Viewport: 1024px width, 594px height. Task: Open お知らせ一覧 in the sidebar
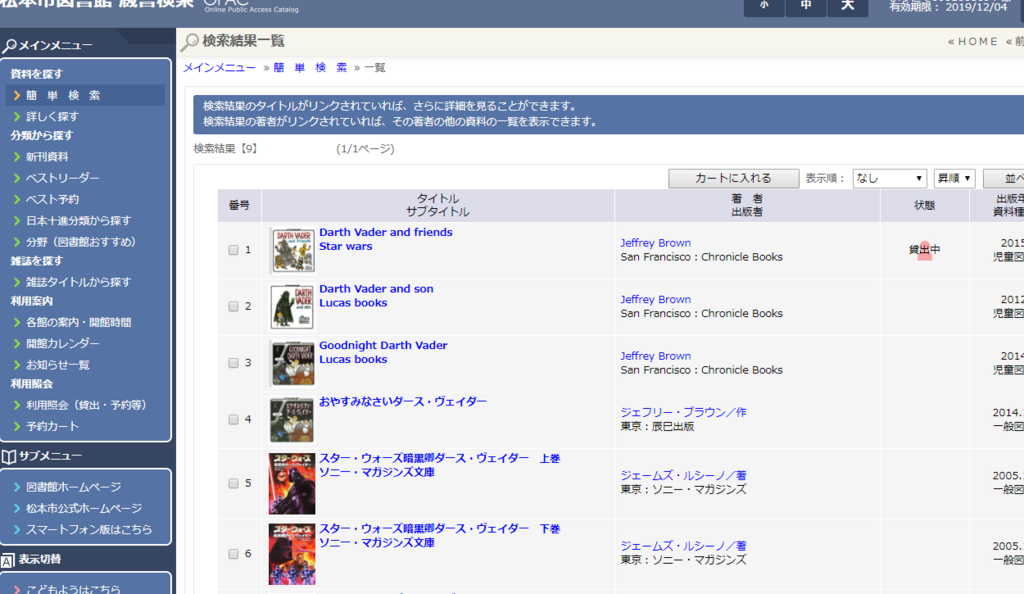coord(57,365)
